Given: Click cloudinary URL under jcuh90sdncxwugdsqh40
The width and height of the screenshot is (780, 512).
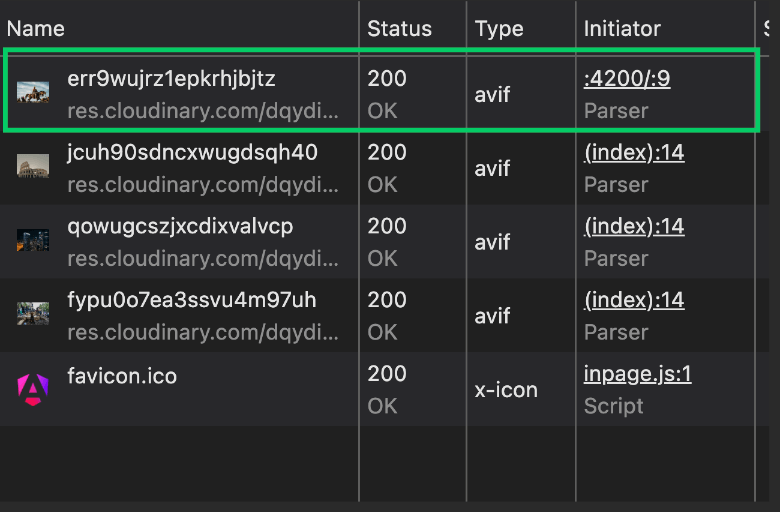Looking at the screenshot, I should tap(203, 185).
